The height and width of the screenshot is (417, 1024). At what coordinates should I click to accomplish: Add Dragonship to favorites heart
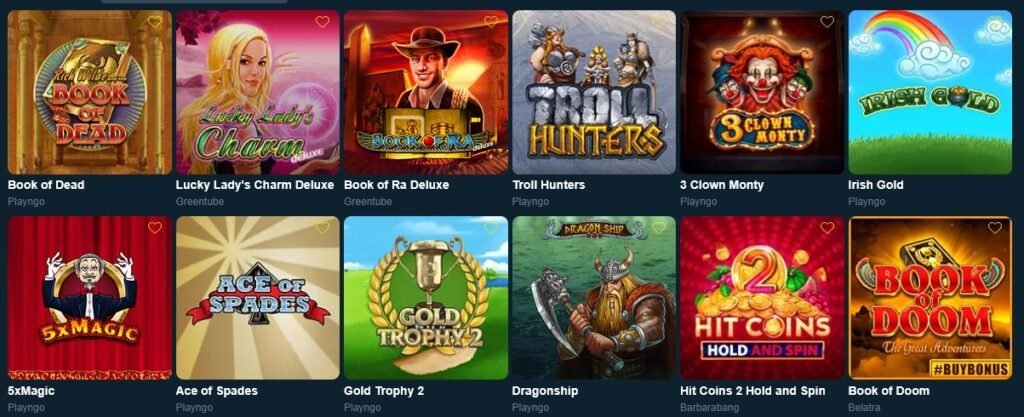point(659,228)
